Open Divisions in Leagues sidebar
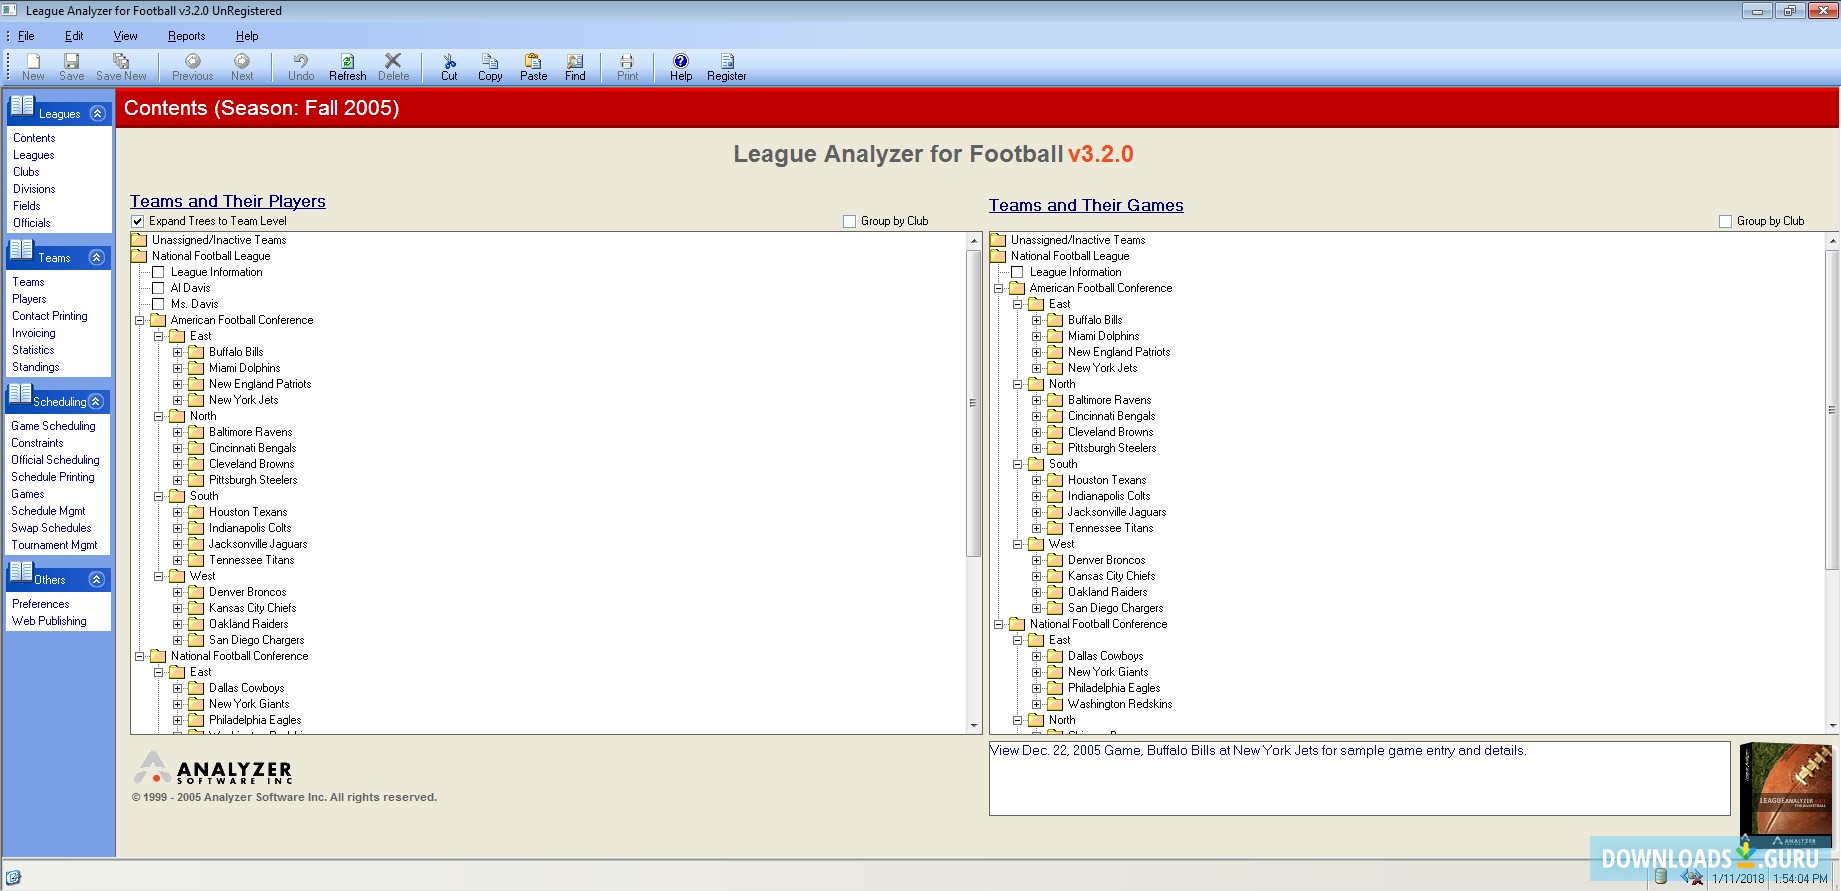 [x=34, y=189]
